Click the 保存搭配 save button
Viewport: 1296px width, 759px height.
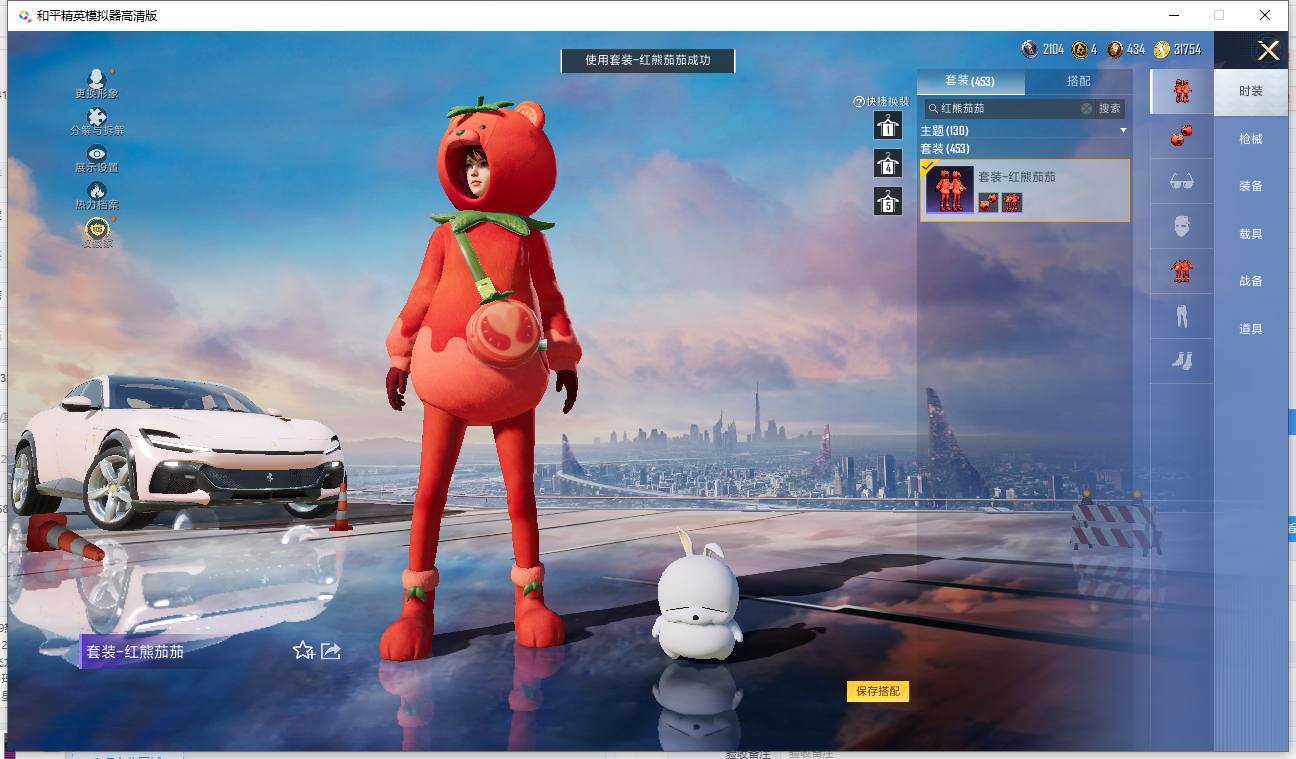point(878,691)
